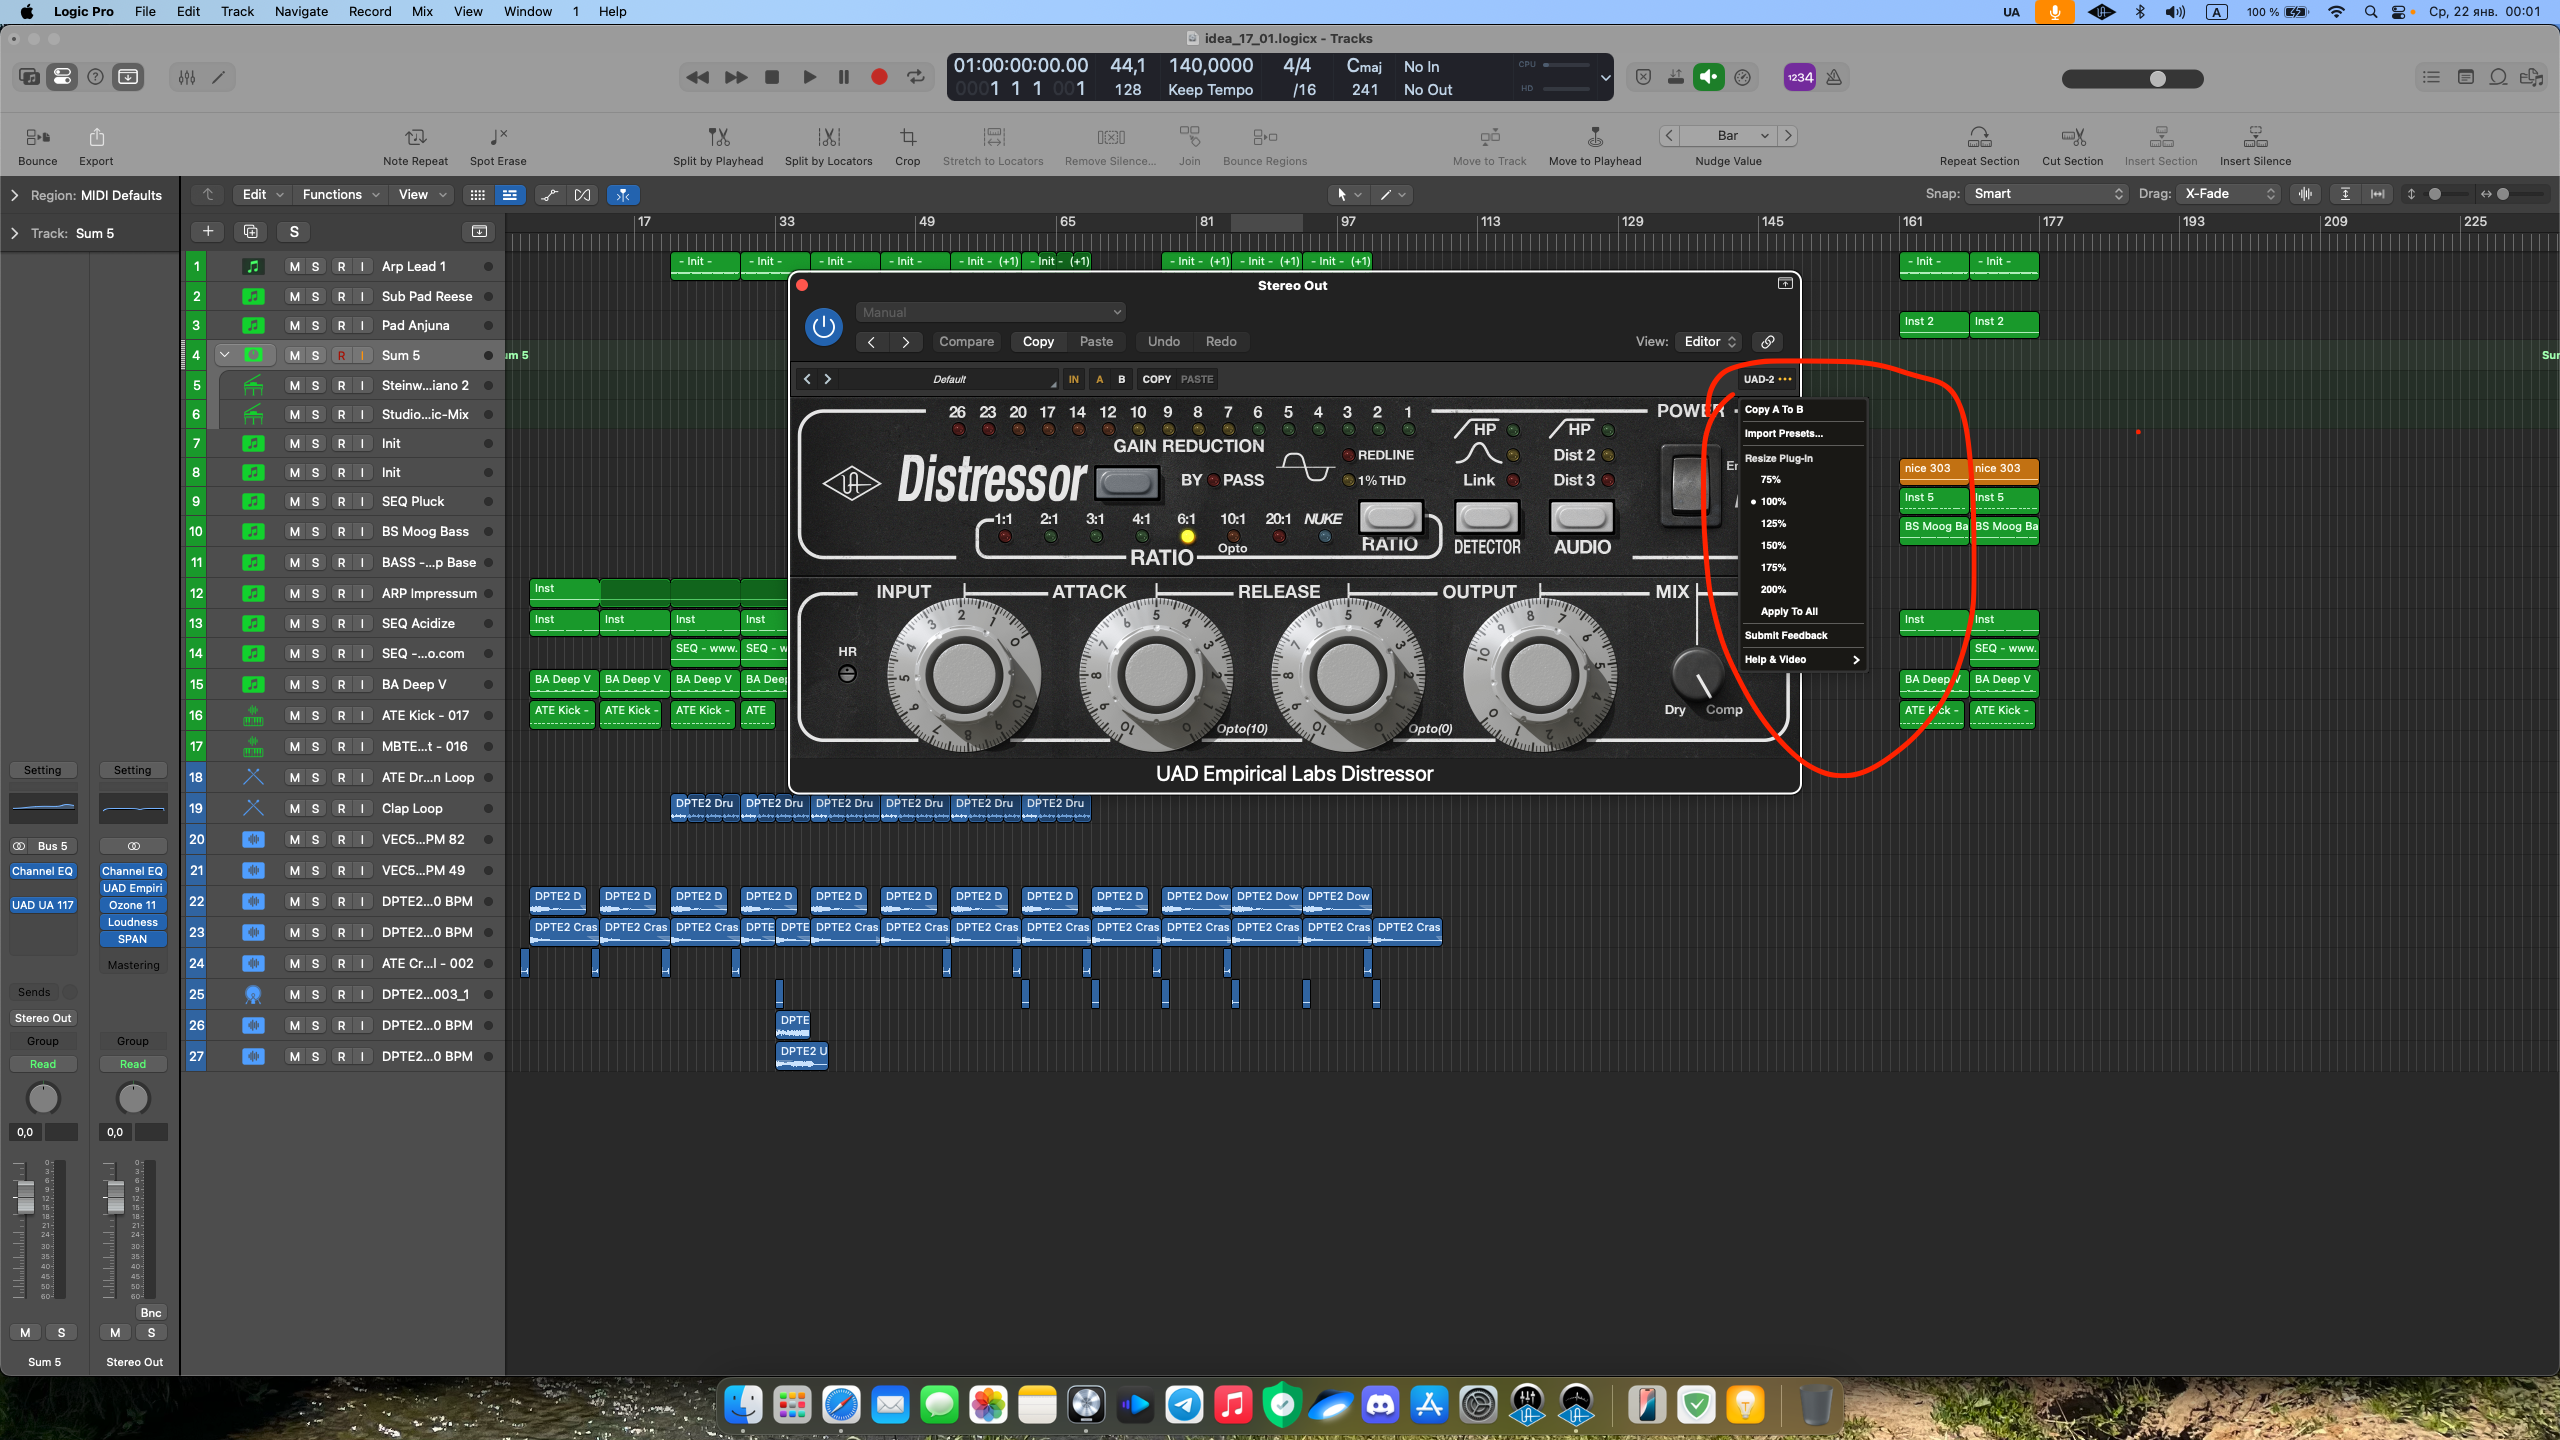The width and height of the screenshot is (2560, 1440).
Task: Click the Bounce toolbar icon
Action: coord(38,137)
